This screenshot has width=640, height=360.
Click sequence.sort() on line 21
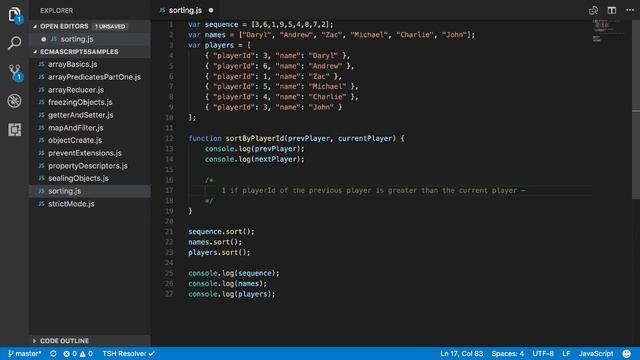(221, 231)
